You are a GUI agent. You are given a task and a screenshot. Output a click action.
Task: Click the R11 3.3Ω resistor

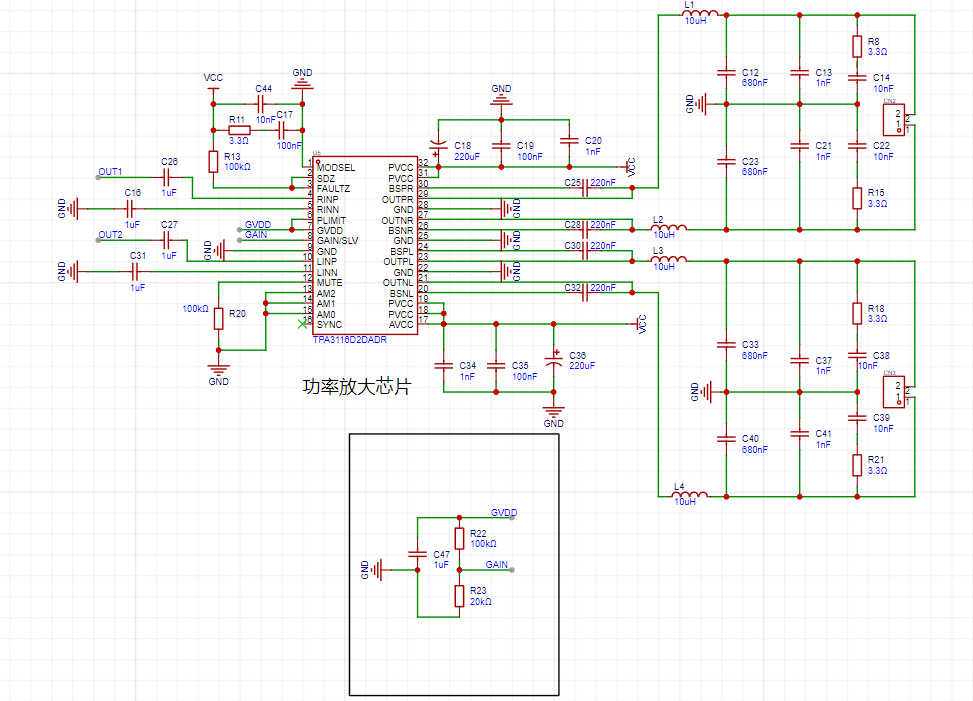pyautogui.click(x=239, y=130)
